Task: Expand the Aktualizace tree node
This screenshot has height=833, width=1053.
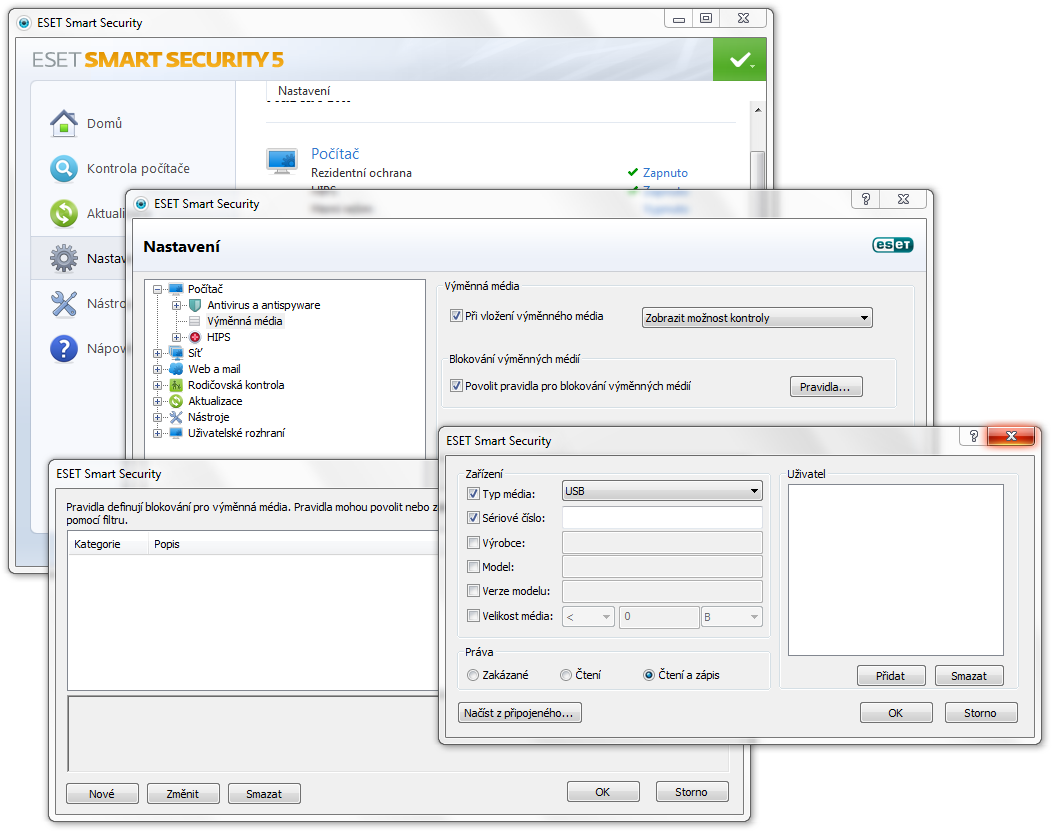Action: (x=157, y=402)
